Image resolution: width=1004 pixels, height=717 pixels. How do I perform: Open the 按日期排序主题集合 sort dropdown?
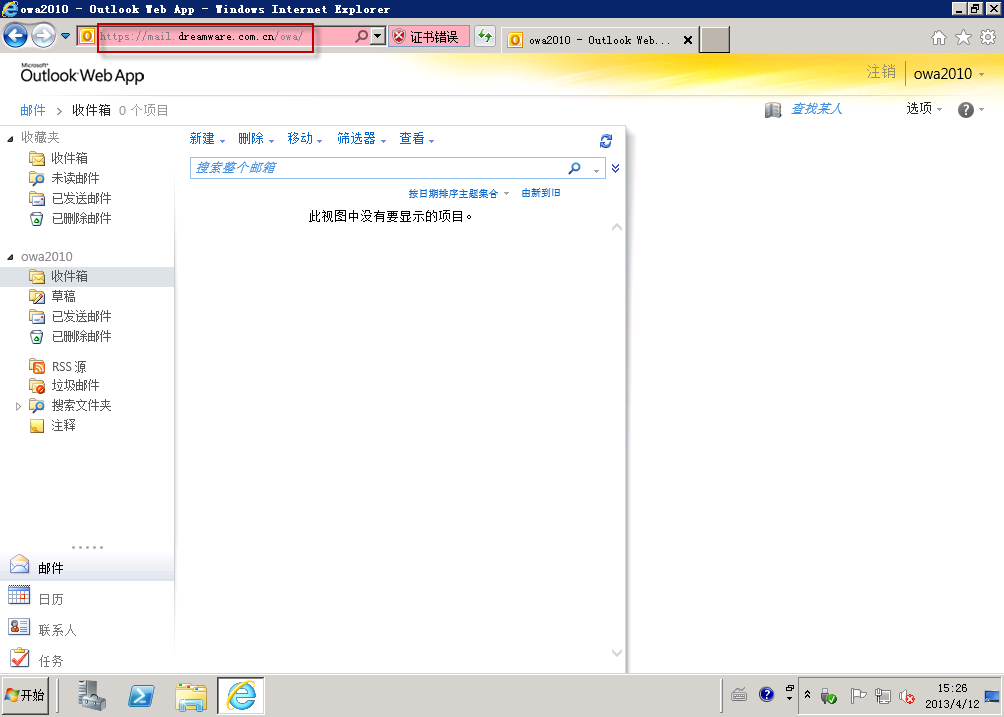pos(458,193)
